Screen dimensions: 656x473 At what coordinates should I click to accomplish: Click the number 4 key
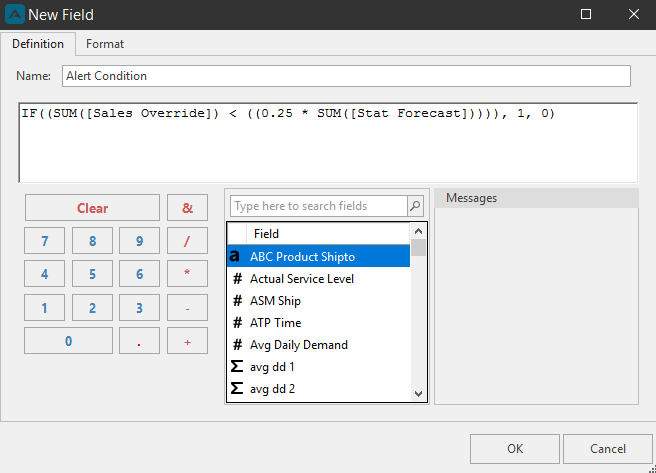pyautogui.click(x=44, y=274)
